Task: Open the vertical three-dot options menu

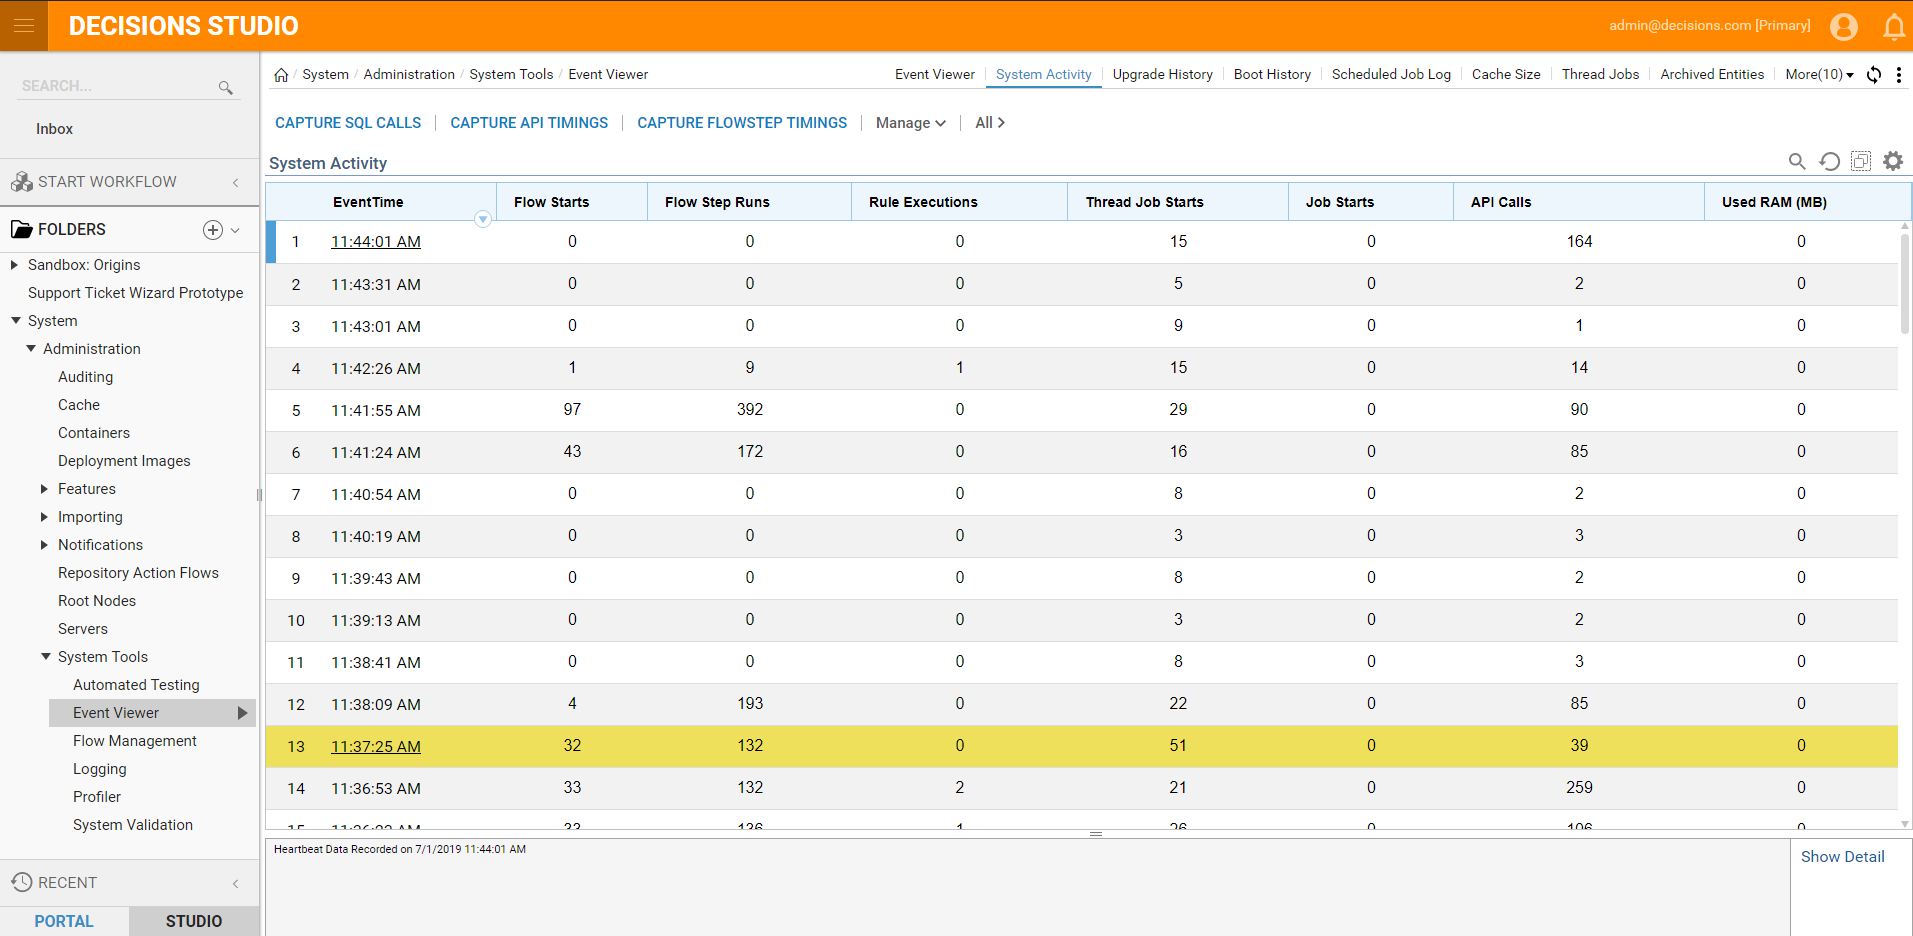Action: (x=1898, y=75)
